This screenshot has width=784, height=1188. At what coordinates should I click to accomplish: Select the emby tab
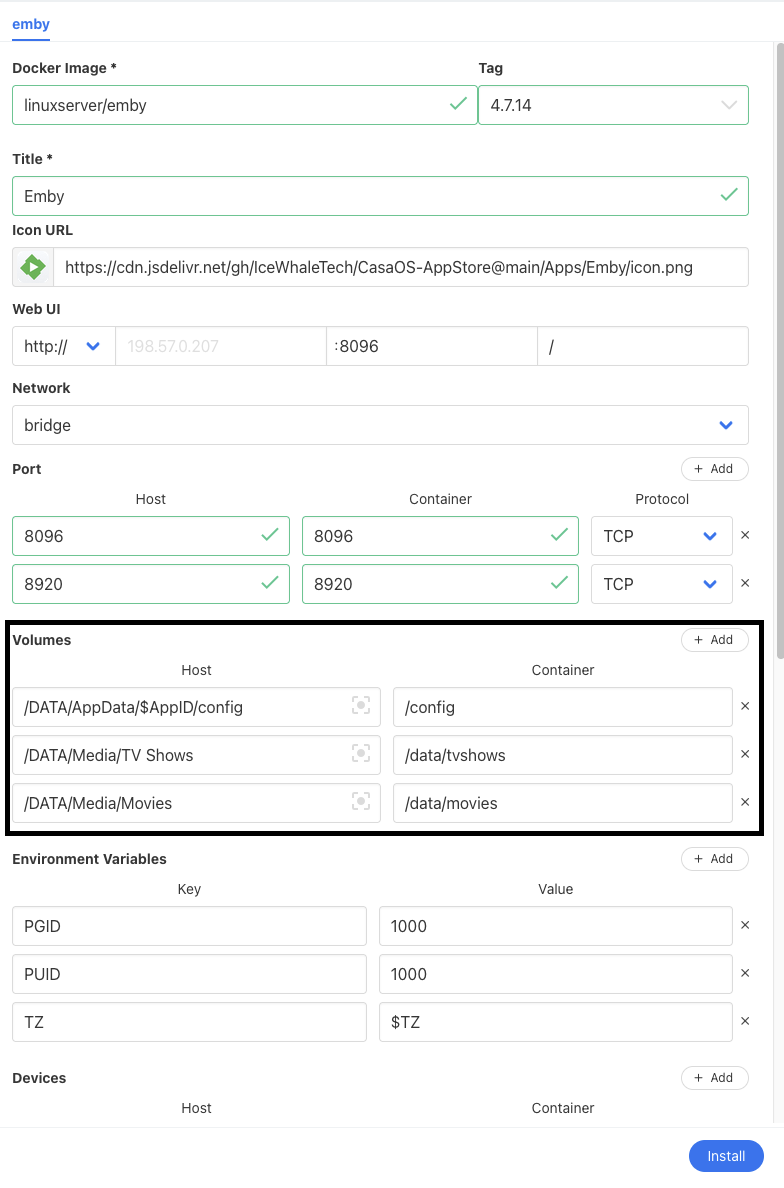(x=31, y=24)
